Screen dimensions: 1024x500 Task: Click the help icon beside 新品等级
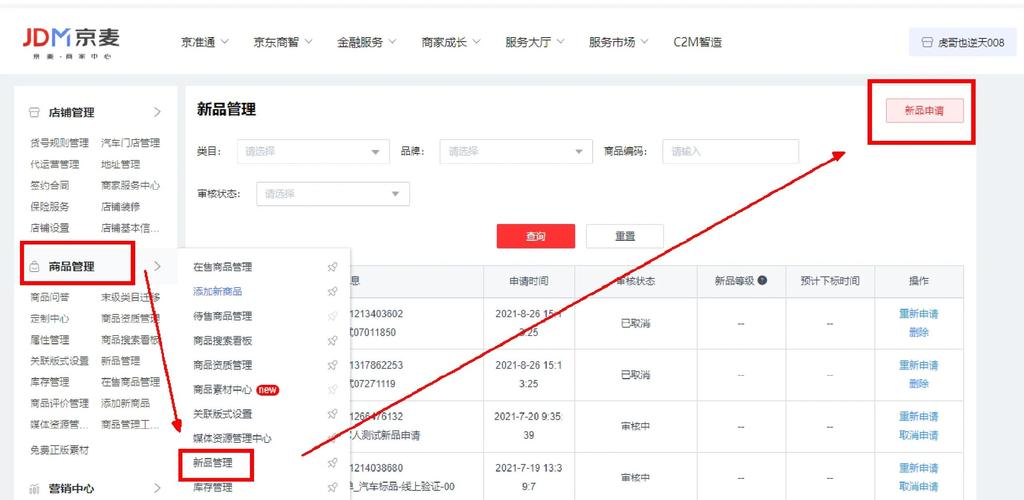[x=762, y=281]
